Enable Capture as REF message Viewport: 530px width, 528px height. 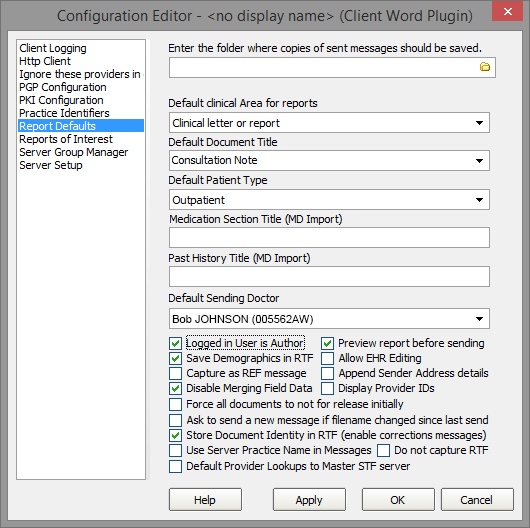coord(175,373)
